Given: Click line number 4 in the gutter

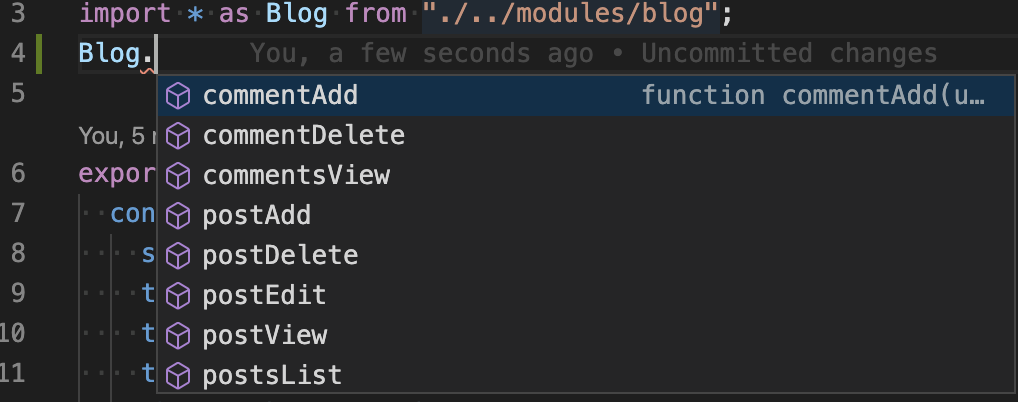Looking at the screenshot, I should coord(18,53).
